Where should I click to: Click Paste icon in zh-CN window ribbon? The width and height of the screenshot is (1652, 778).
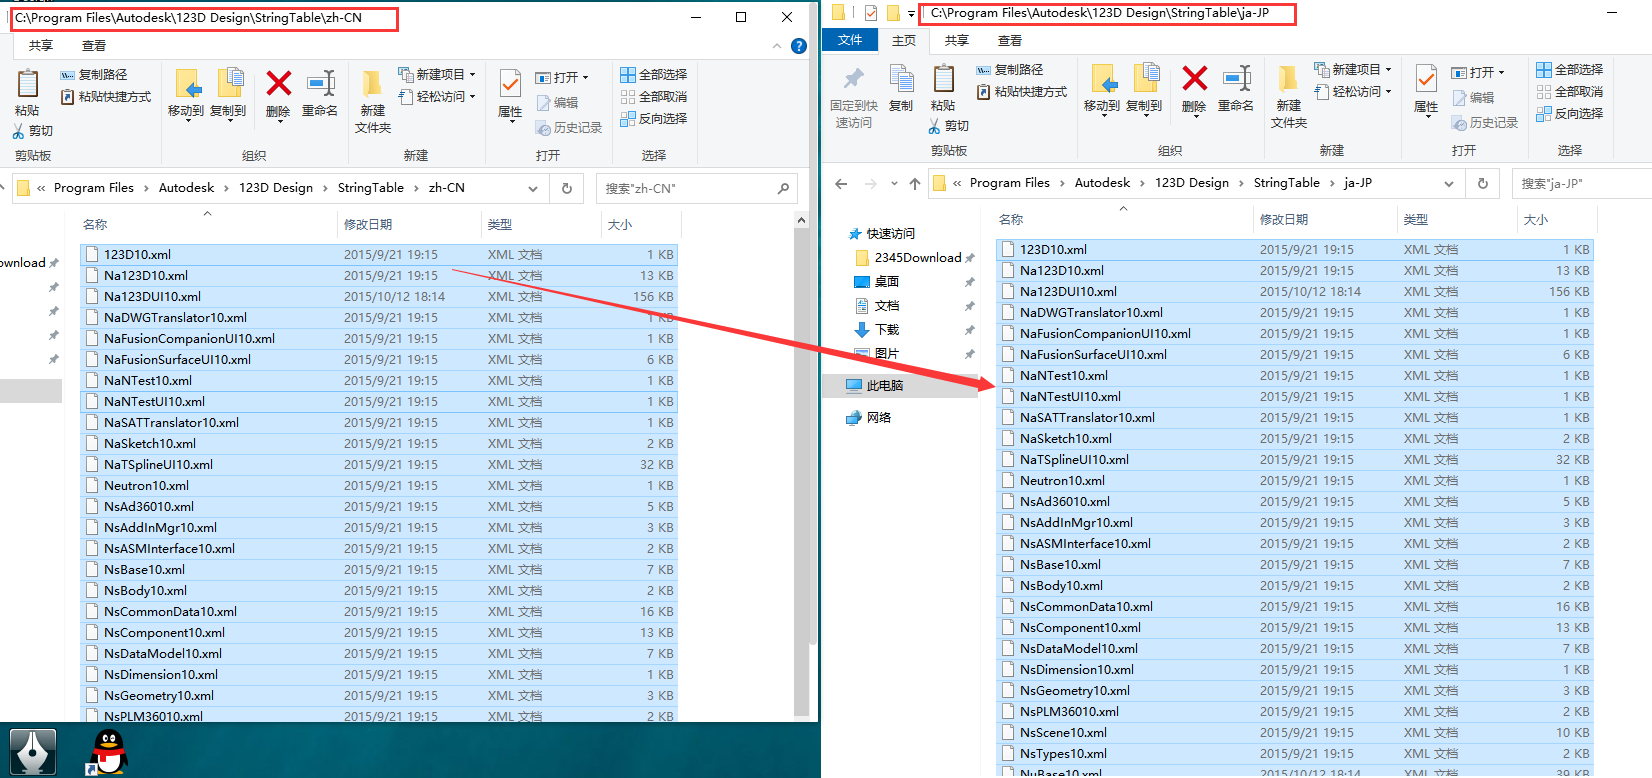click(27, 84)
